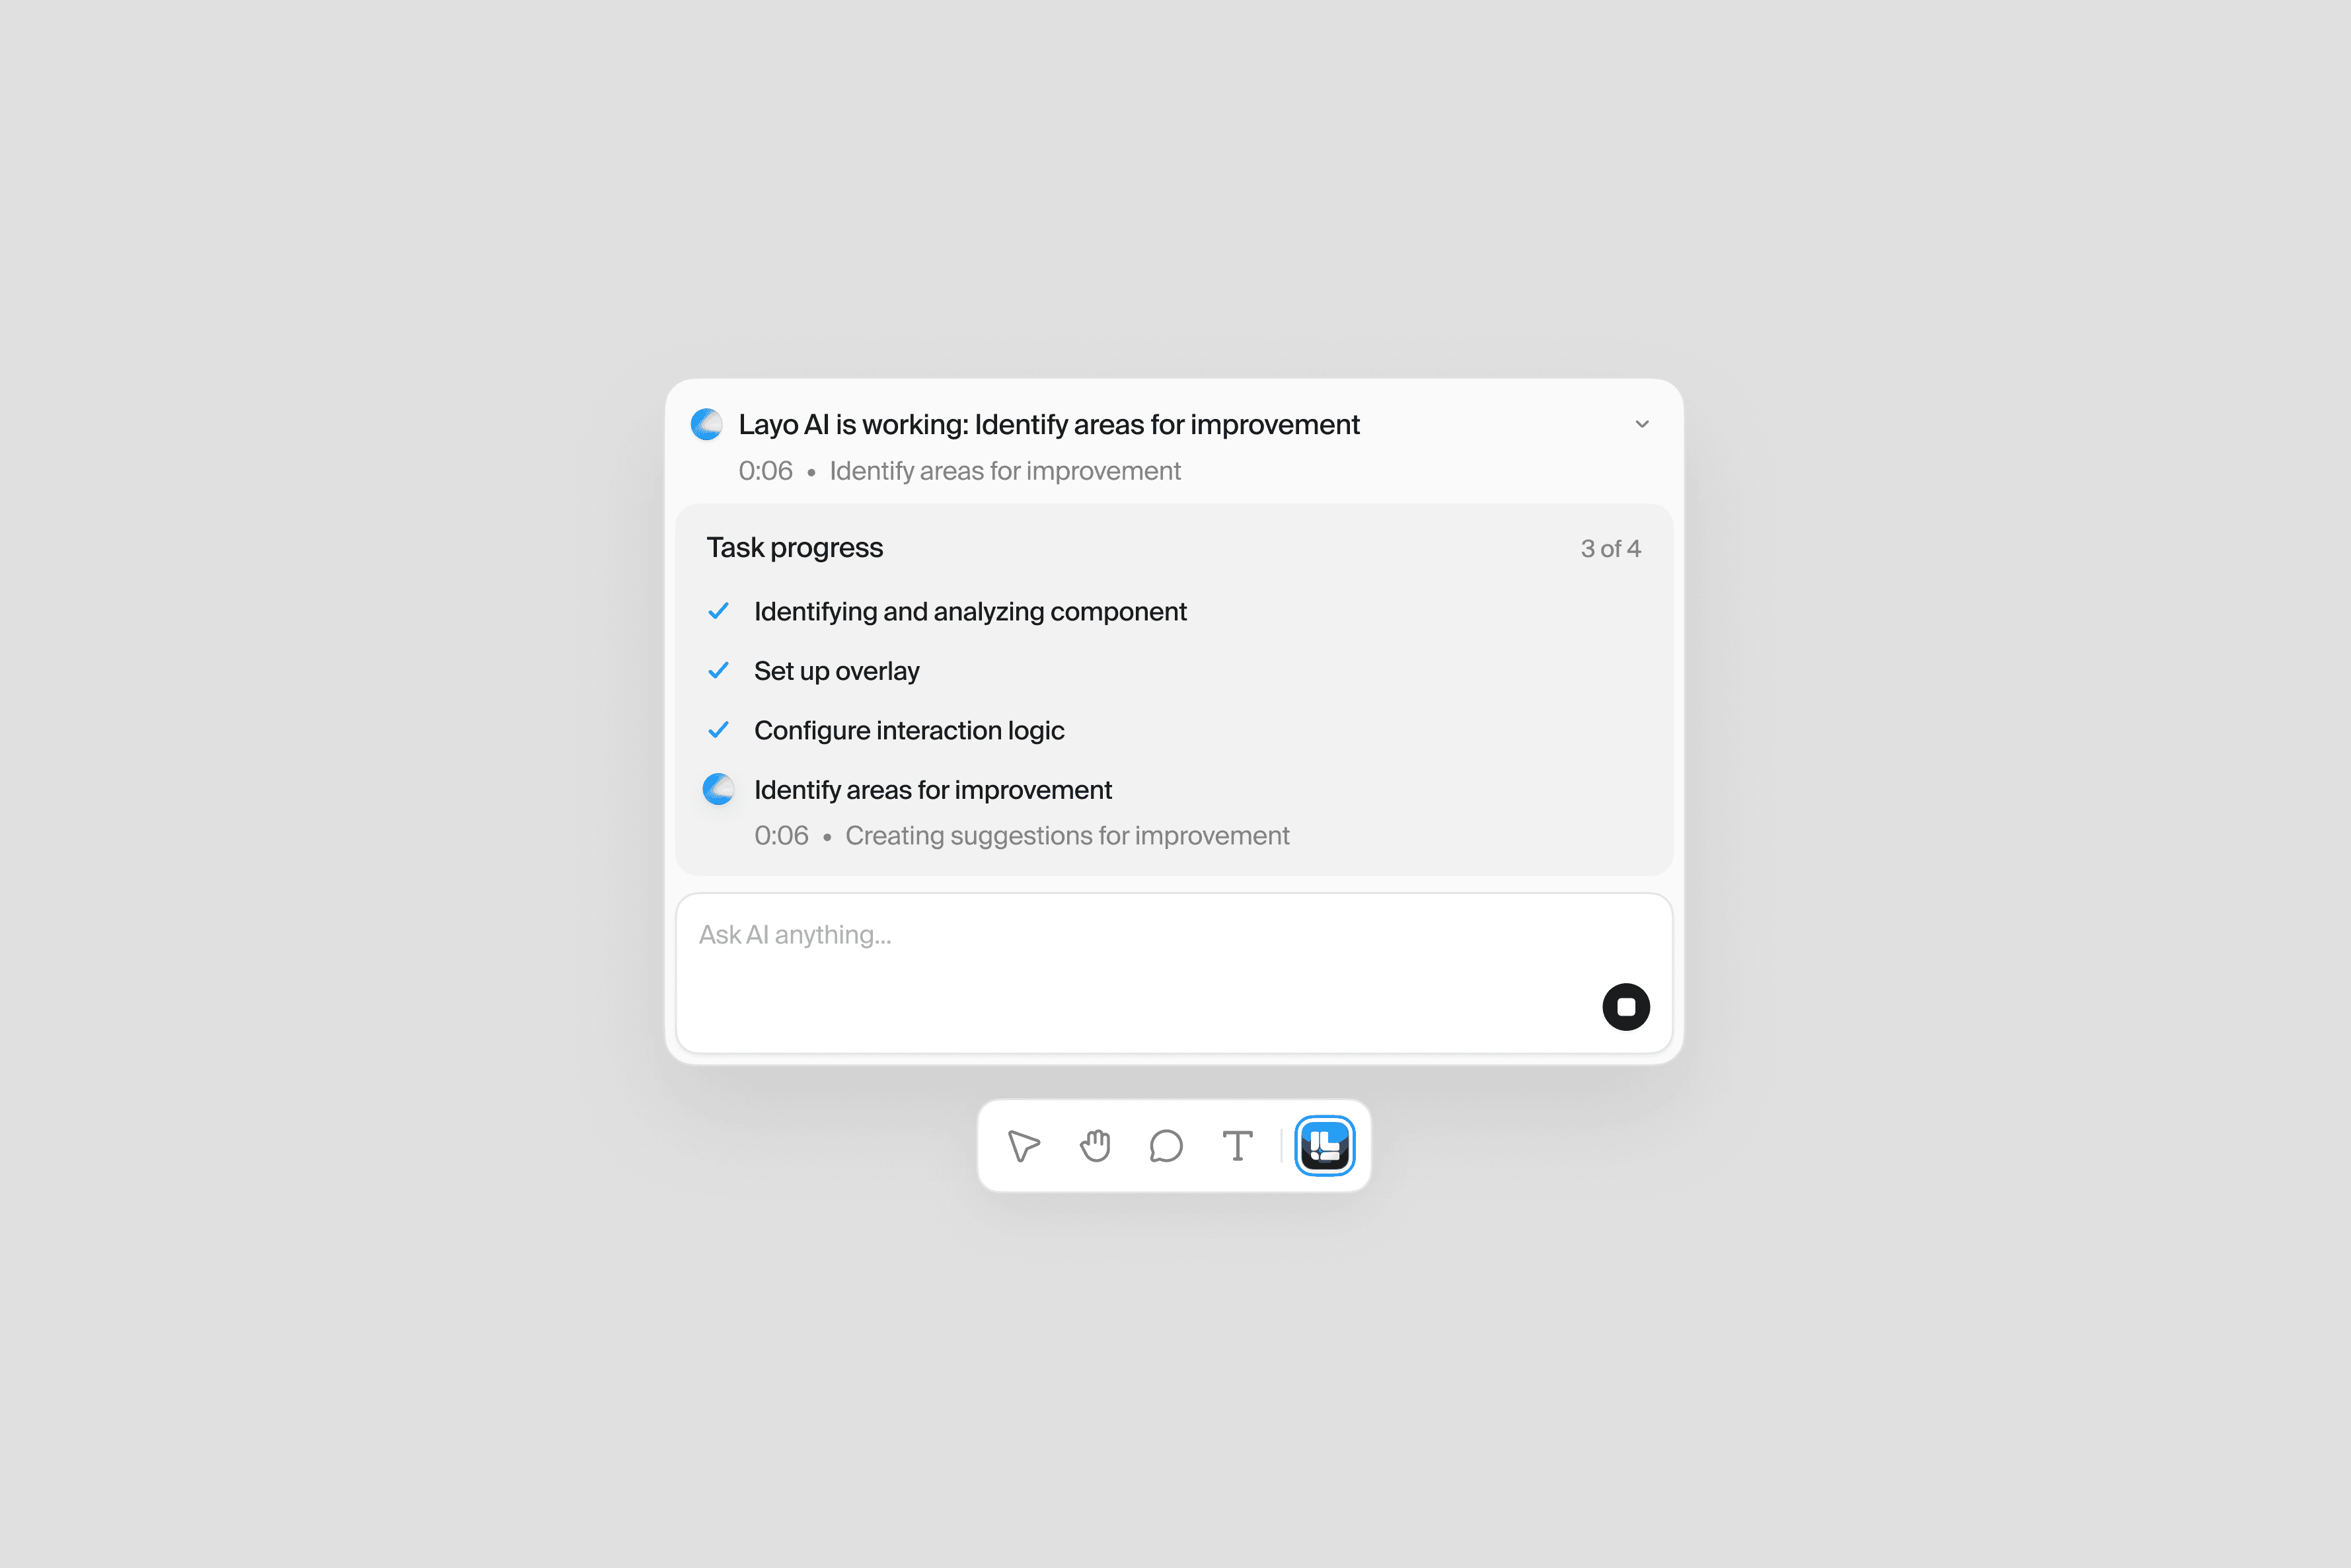Collapse the panel with header chevron
2351x1568 pixels.
(1642, 424)
